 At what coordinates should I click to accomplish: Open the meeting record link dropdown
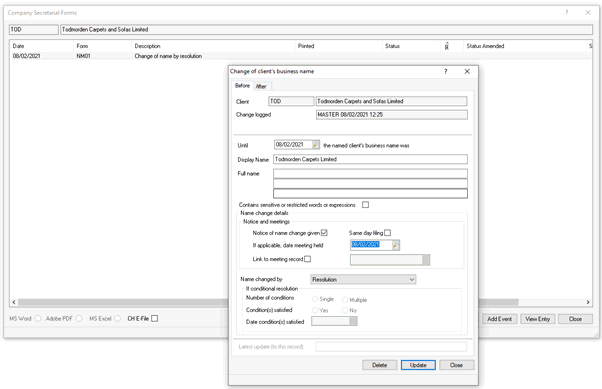426,260
